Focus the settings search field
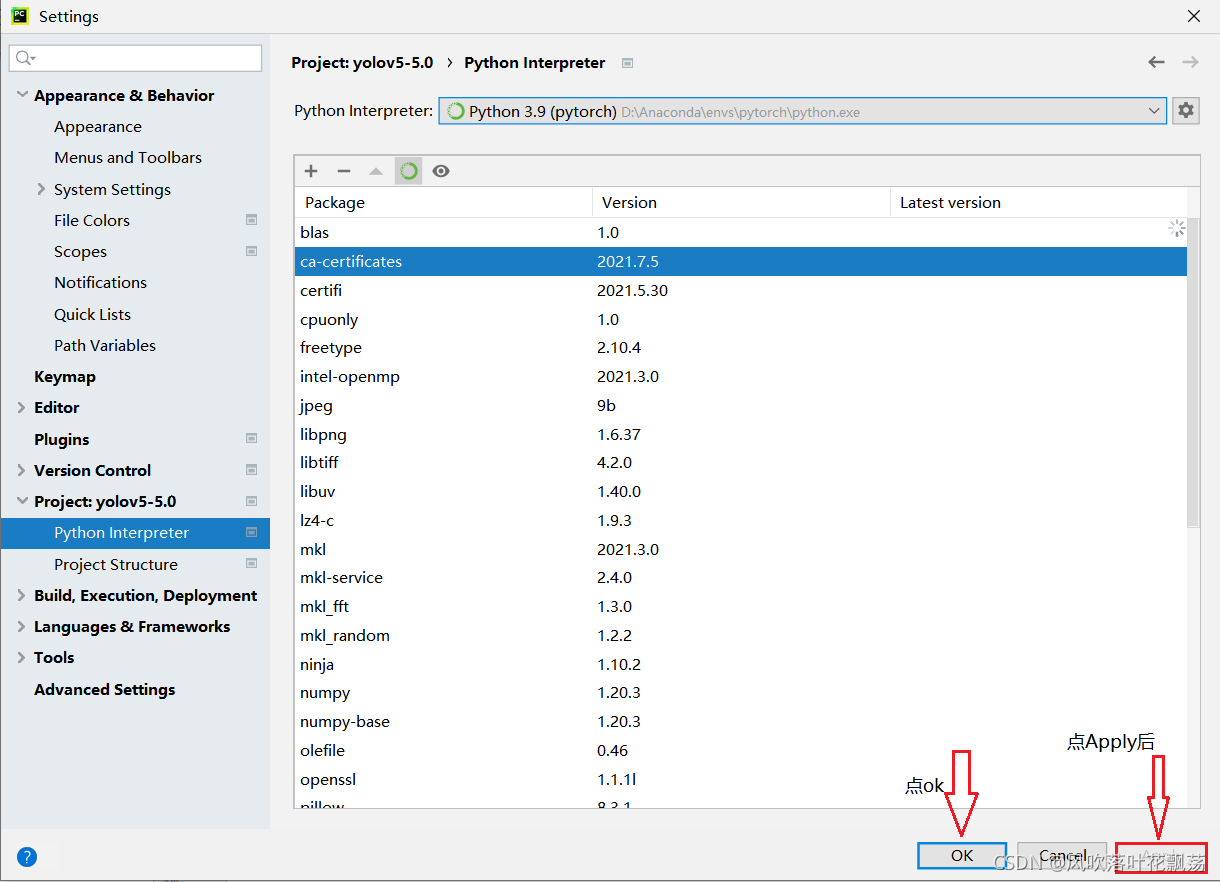The image size is (1220, 882). (136, 58)
